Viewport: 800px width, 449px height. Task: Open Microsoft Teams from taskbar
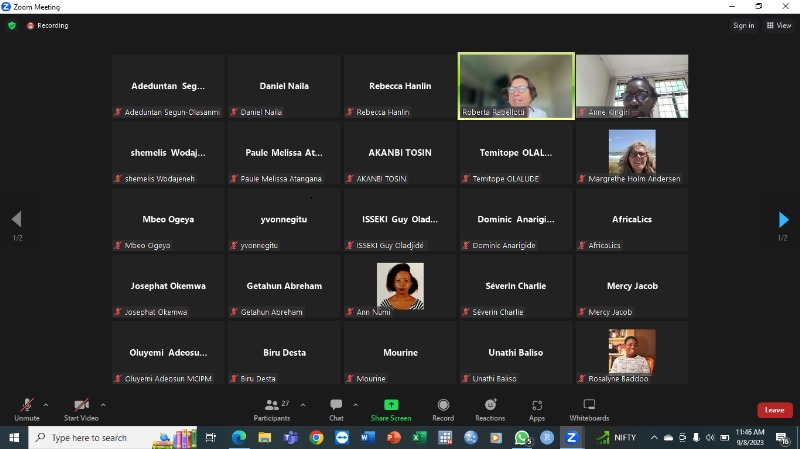(290, 438)
